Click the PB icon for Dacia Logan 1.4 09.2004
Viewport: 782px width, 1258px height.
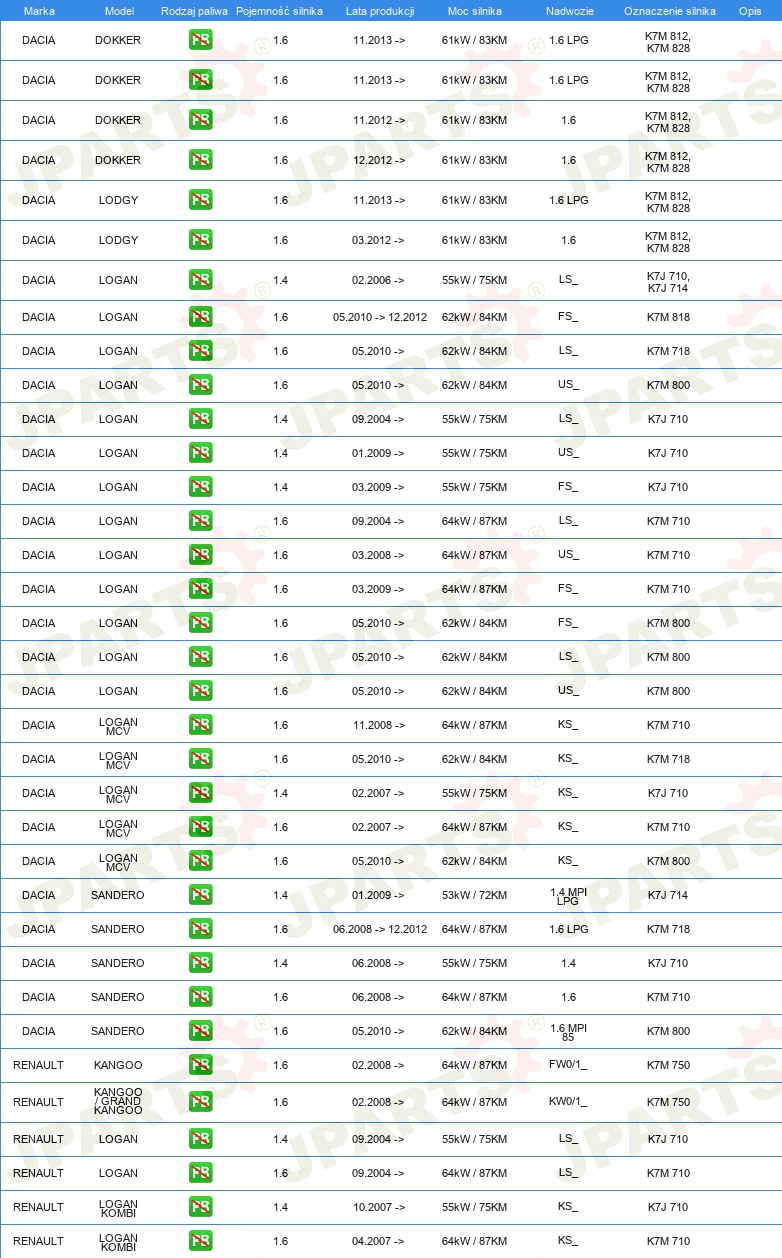coord(200,419)
